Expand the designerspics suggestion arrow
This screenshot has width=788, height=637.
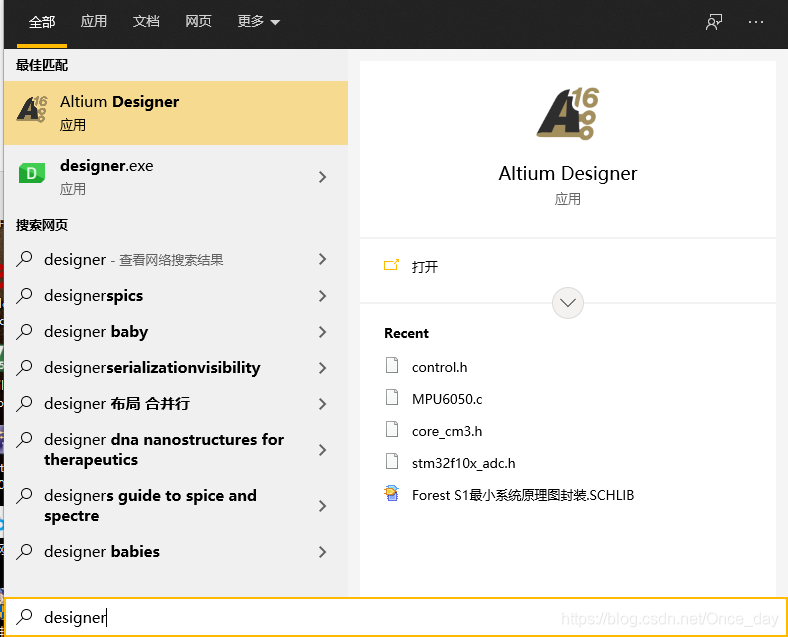[x=323, y=296]
